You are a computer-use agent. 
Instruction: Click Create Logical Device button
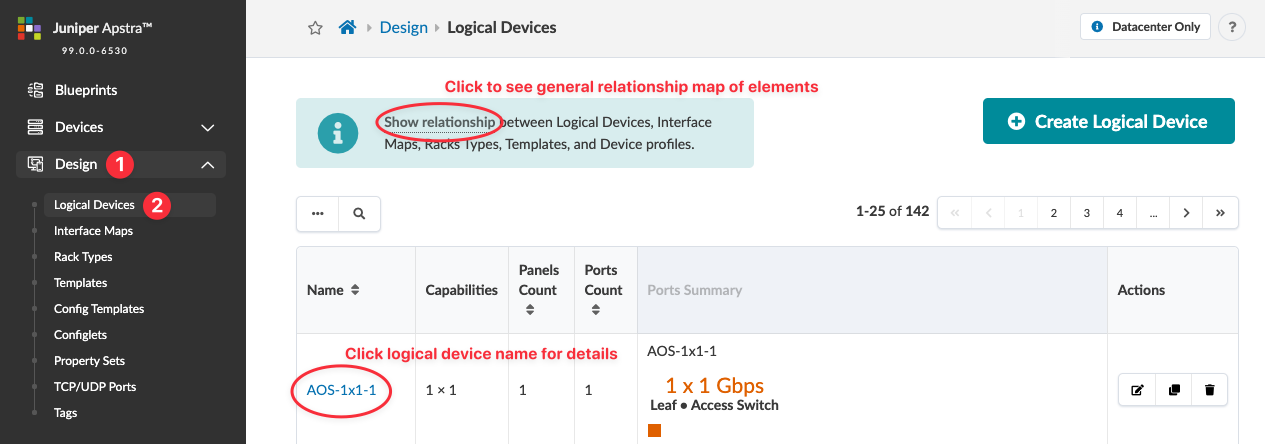[x=1108, y=121]
